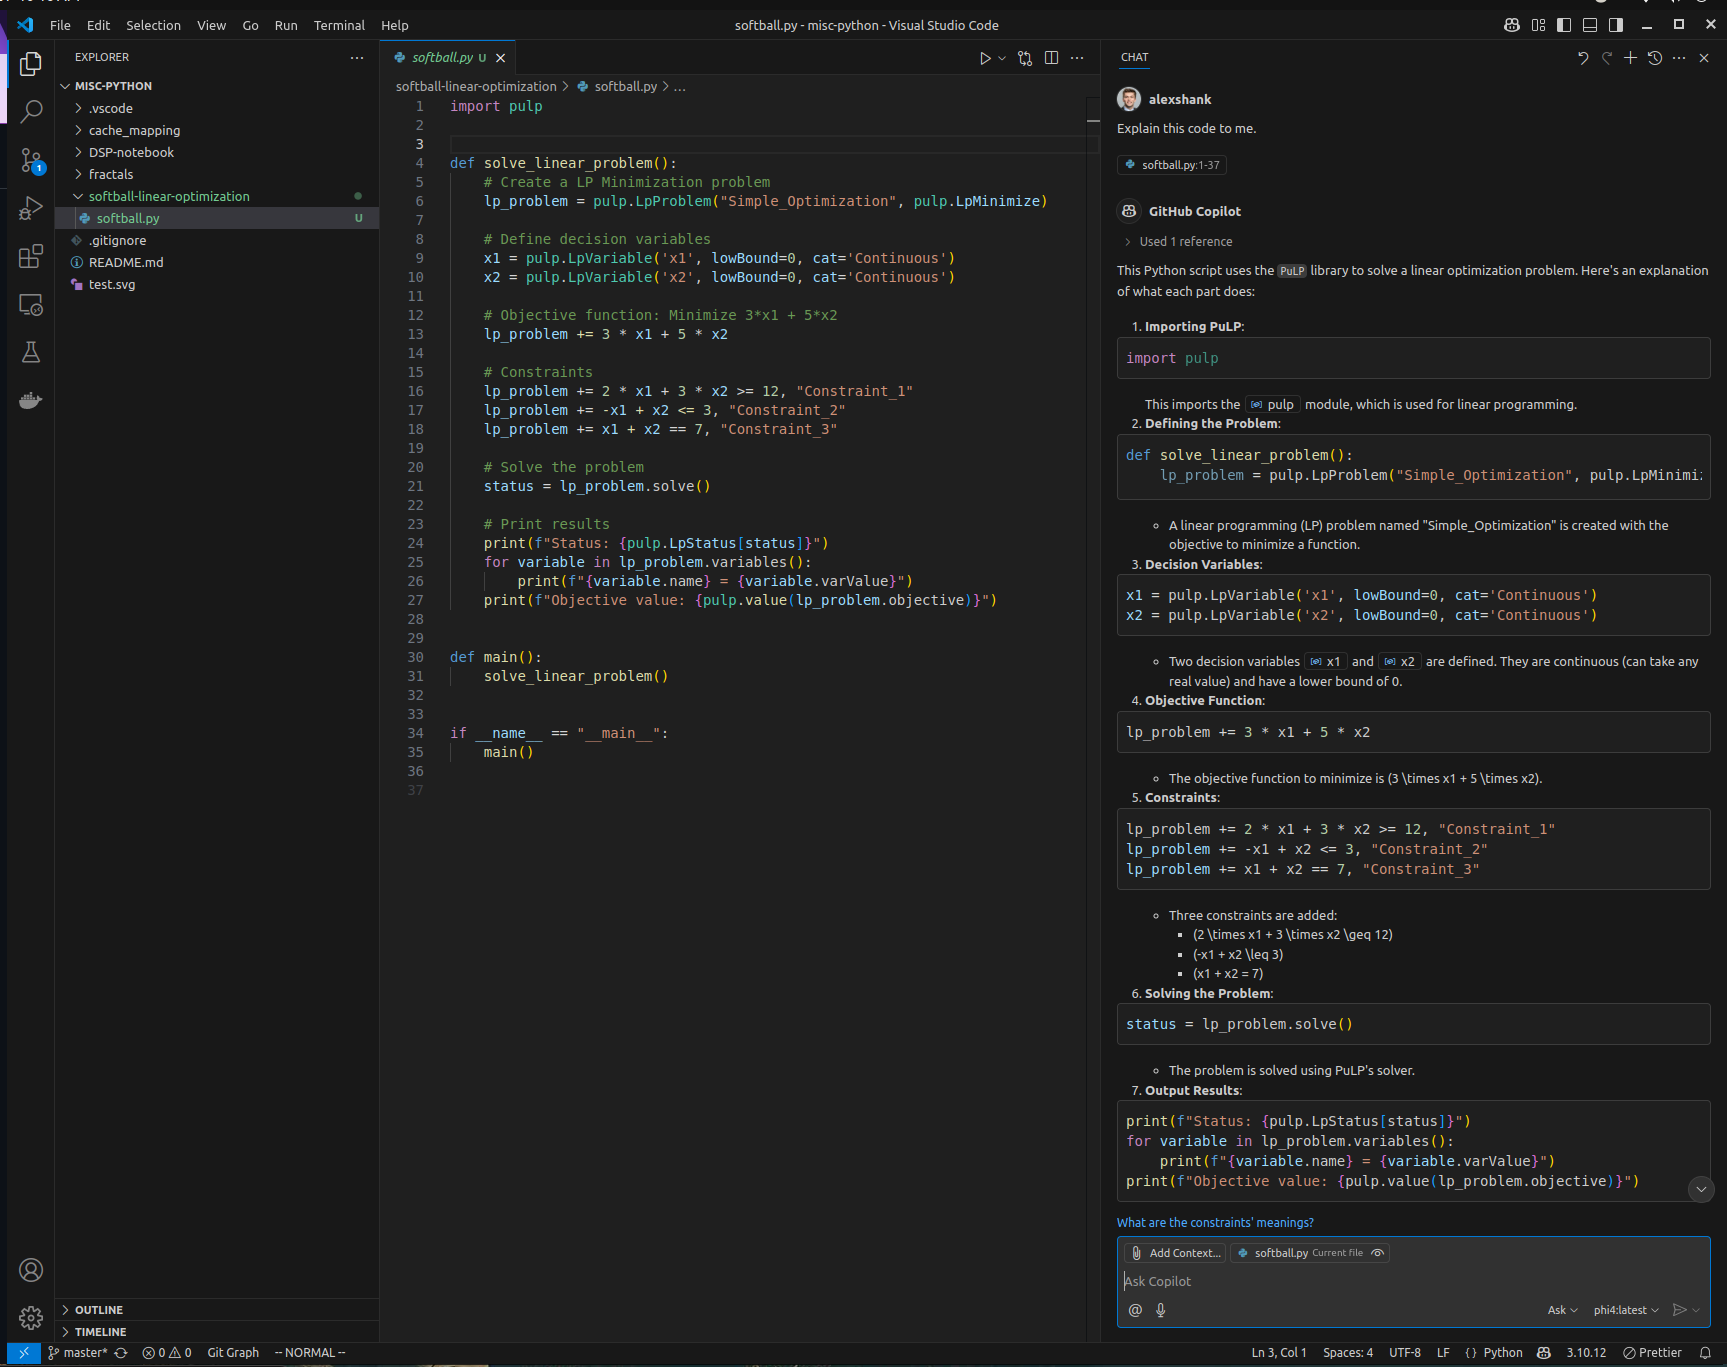Toggle the primary side bar layout button
This screenshot has width=1727, height=1367.
(x=1564, y=25)
